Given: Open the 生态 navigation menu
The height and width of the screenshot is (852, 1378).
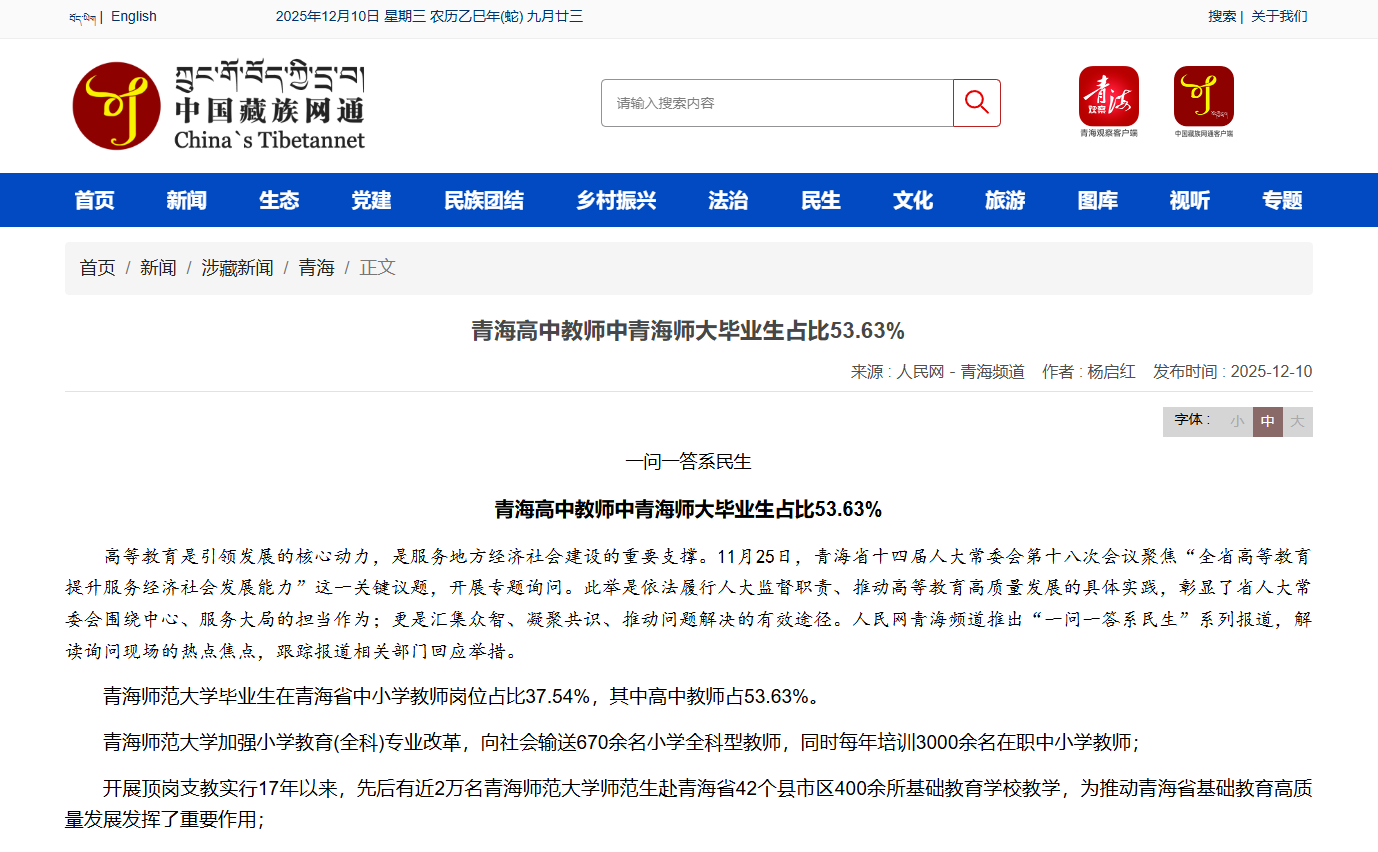Looking at the screenshot, I should (279, 200).
